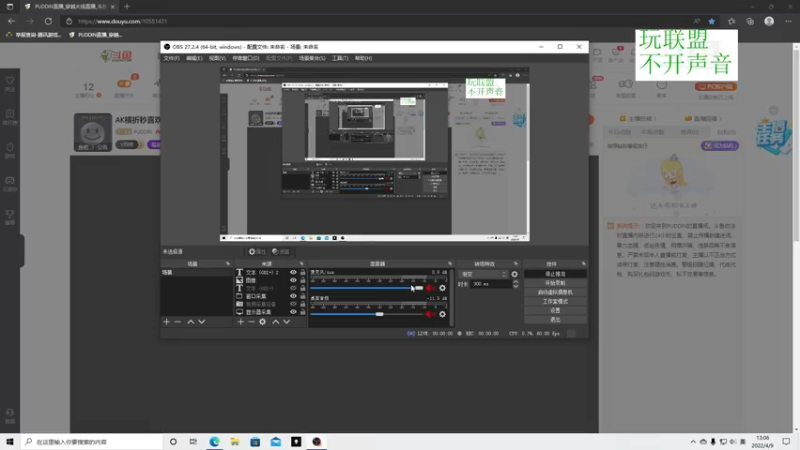Add a new scene with plus icon
This screenshot has height=450, width=800.
pos(166,322)
